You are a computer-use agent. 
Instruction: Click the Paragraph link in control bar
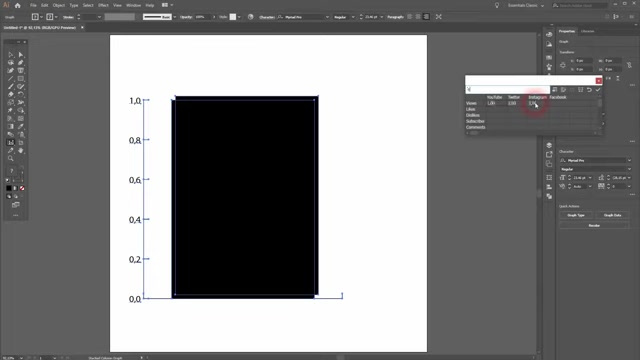click(x=395, y=17)
